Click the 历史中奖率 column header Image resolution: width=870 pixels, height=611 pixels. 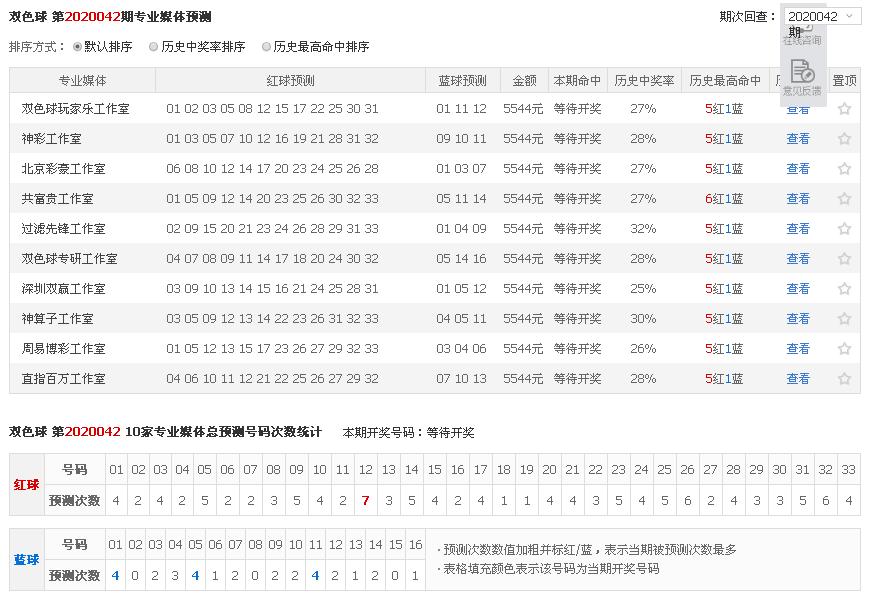click(643, 81)
